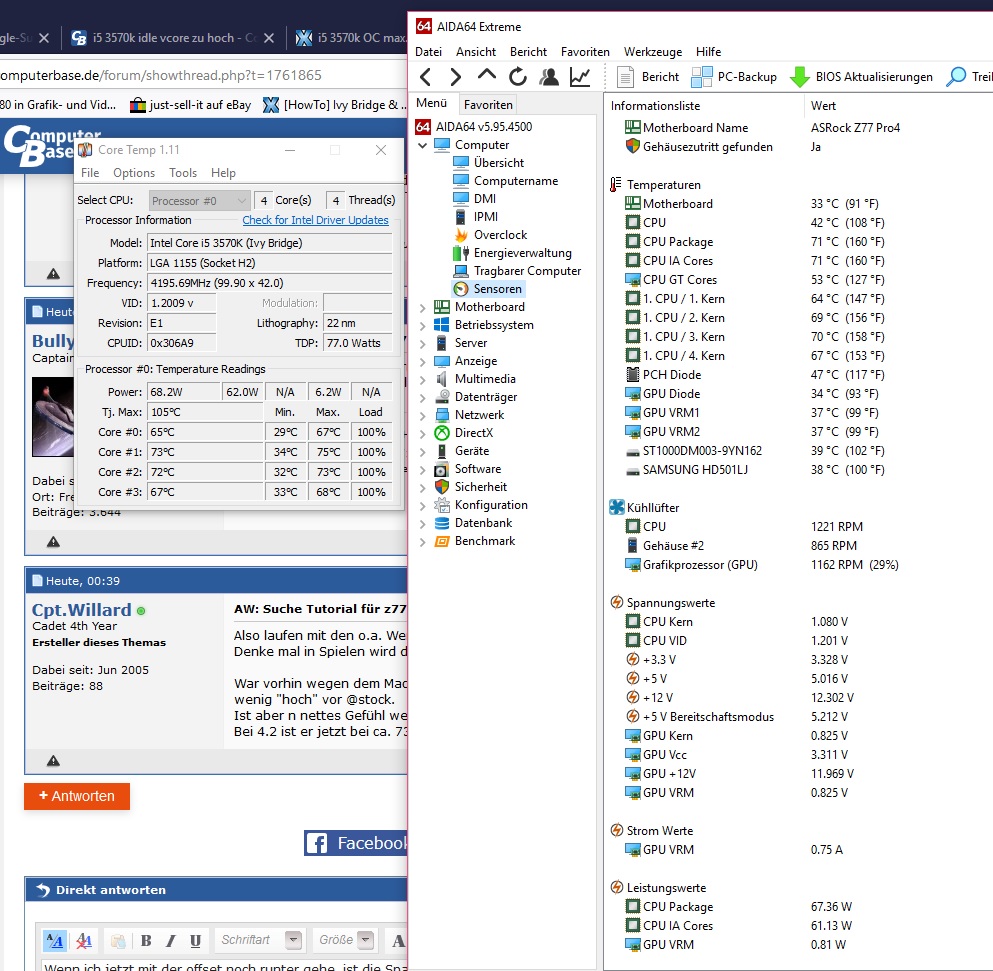The width and height of the screenshot is (993, 971).
Task: Click the AIDA64 v5.95.4500 root icon
Action: pos(423,127)
